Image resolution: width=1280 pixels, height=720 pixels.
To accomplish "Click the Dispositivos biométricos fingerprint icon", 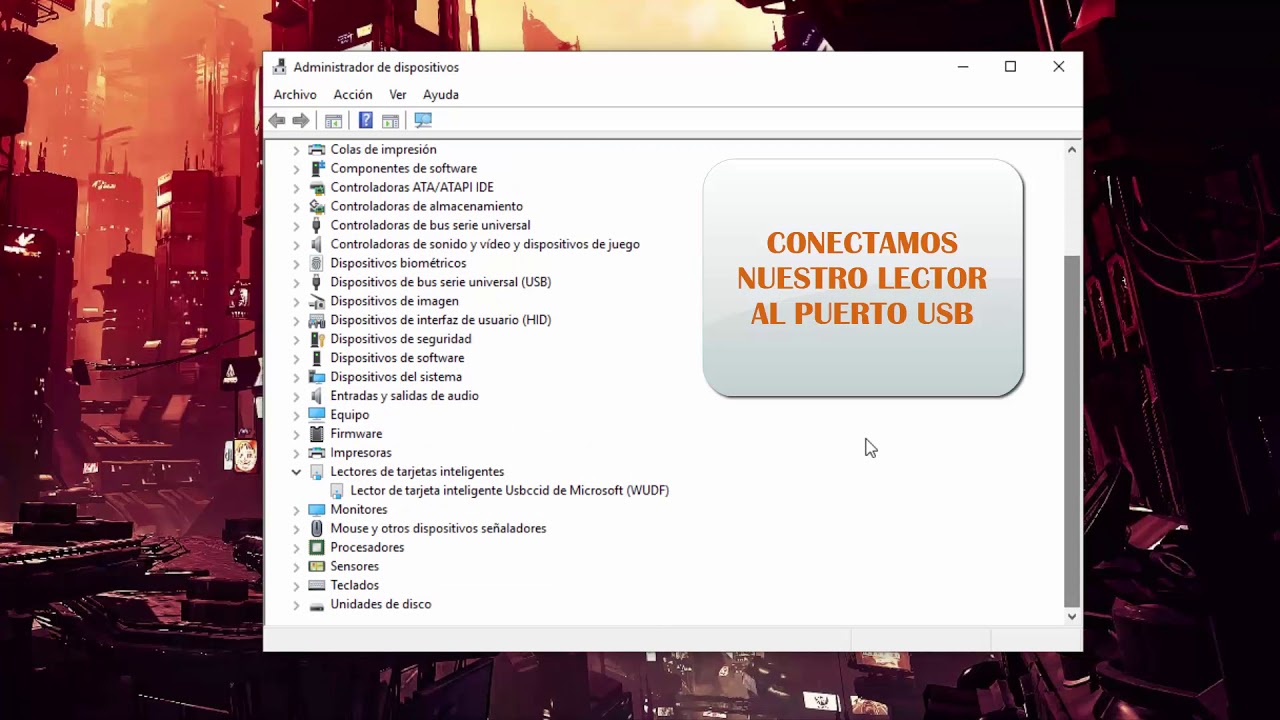I will click(x=317, y=263).
